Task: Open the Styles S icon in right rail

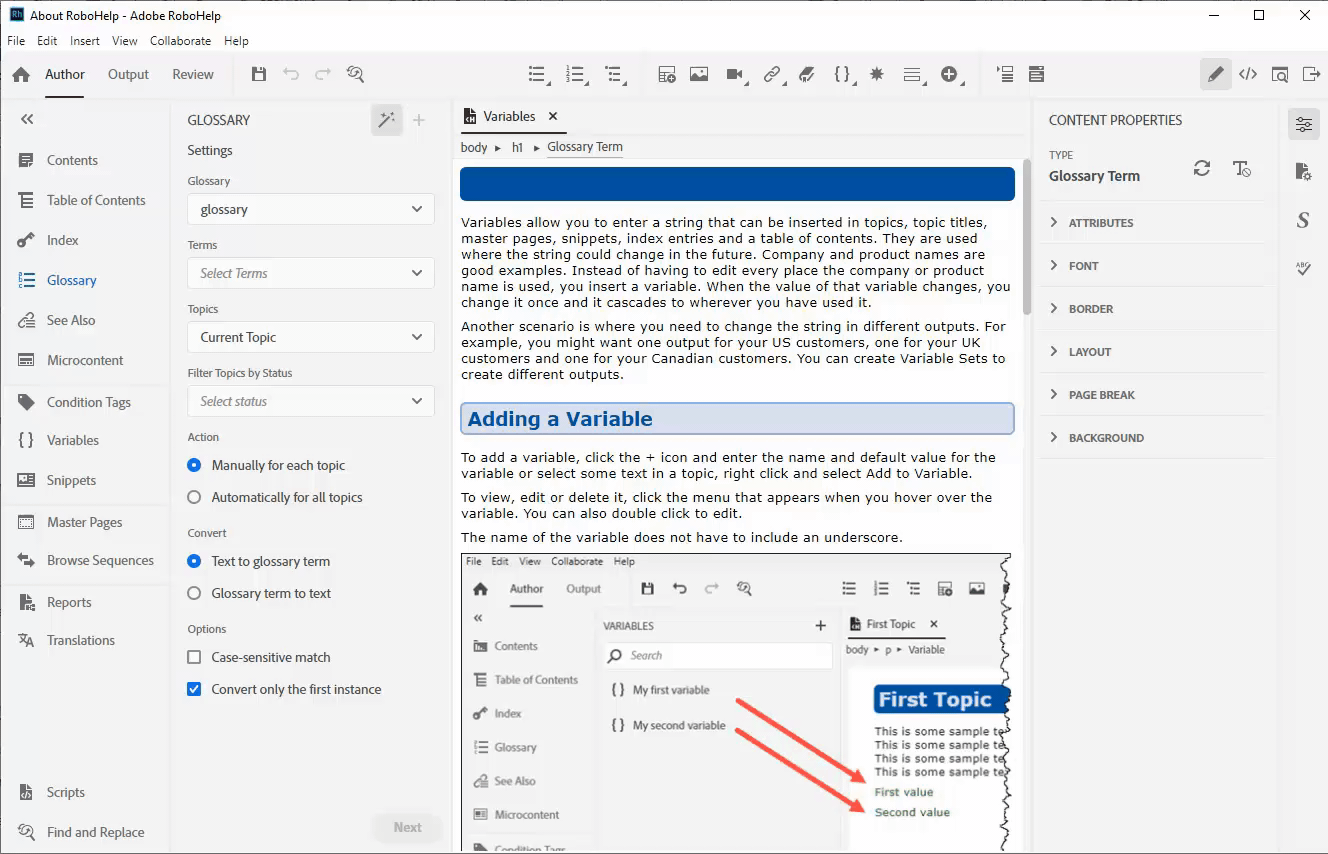Action: tap(1303, 220)
